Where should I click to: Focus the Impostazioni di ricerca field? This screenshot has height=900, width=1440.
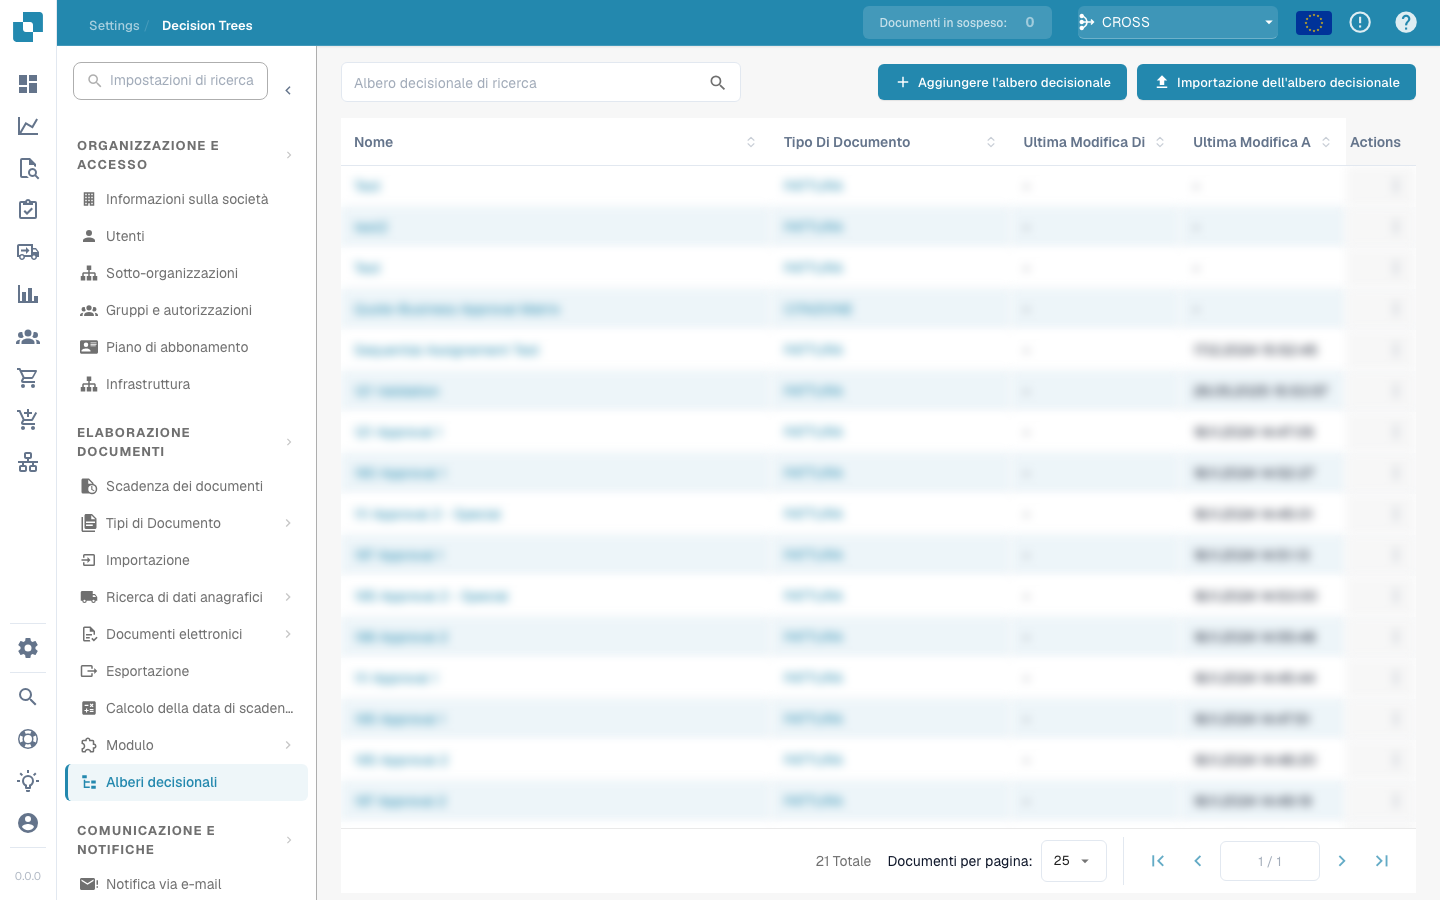tap(170, 80)
